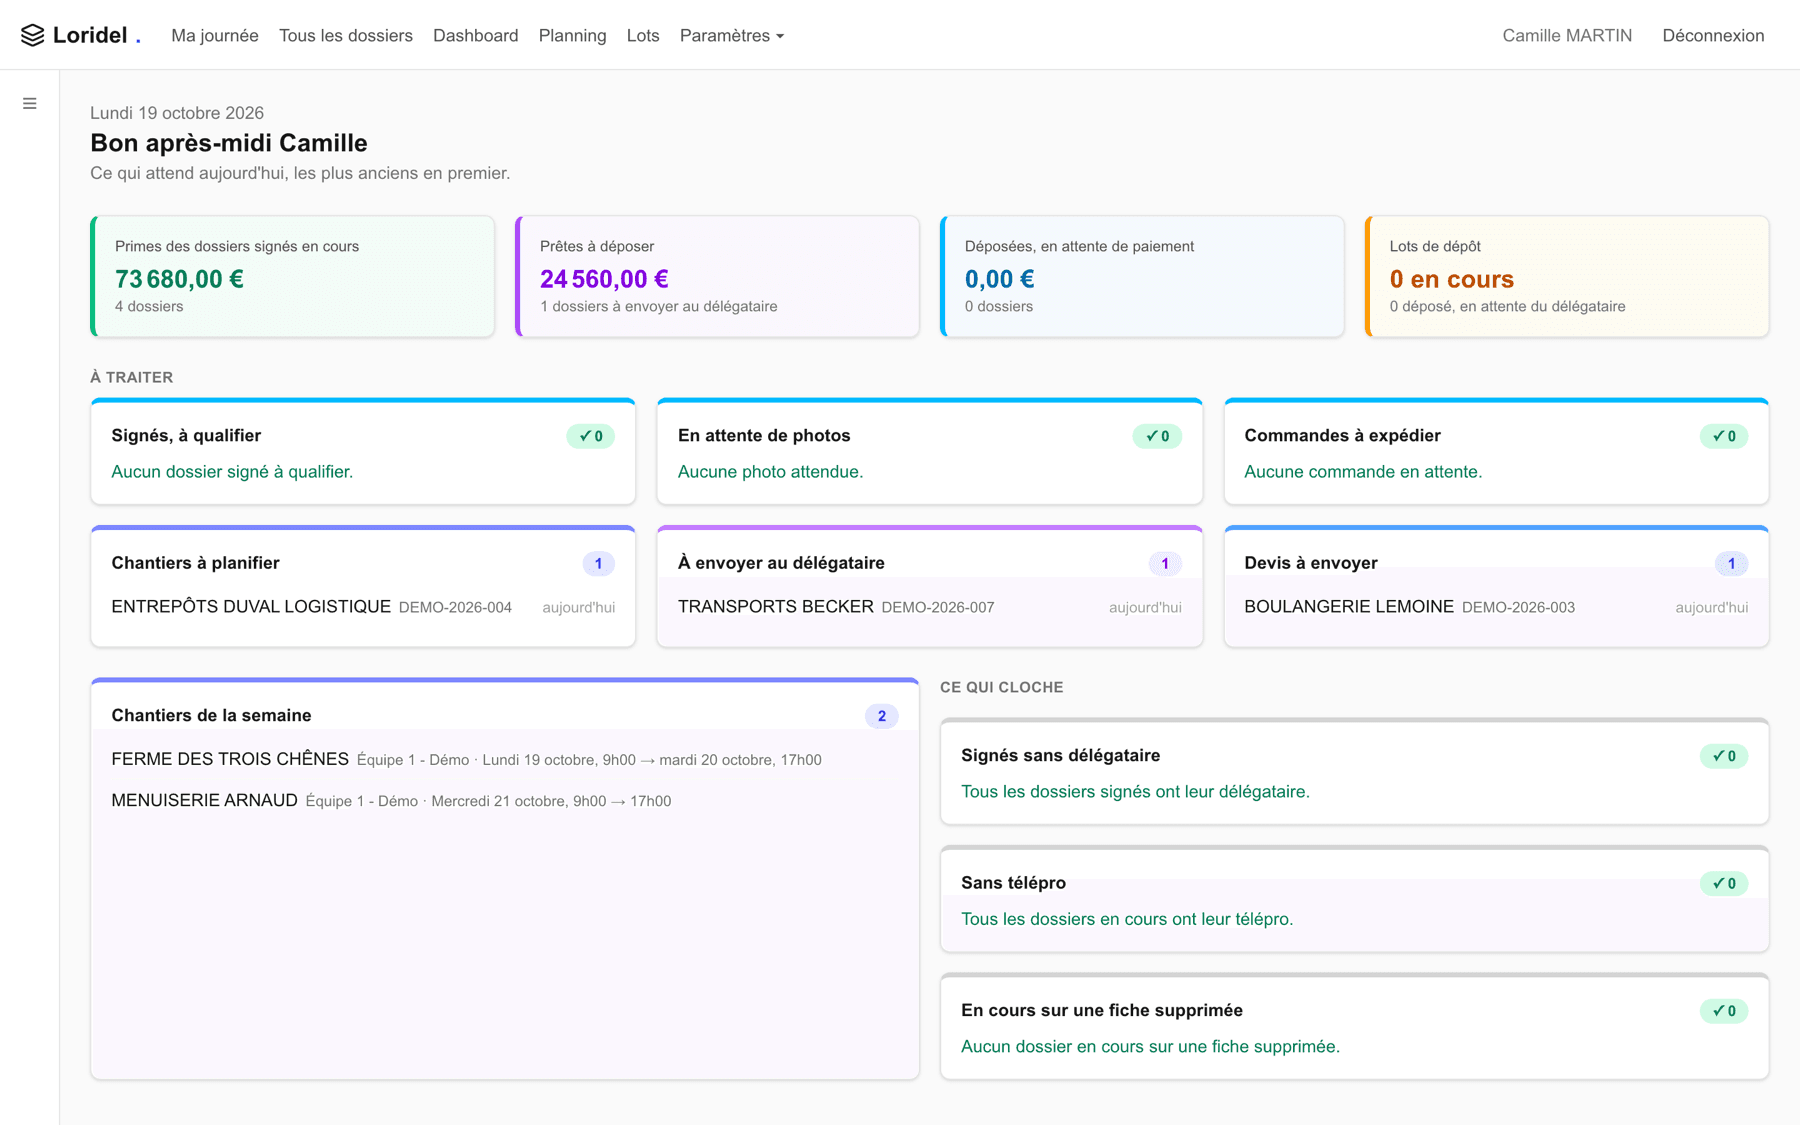Go to Tous les dossiers

pos(346,35)
